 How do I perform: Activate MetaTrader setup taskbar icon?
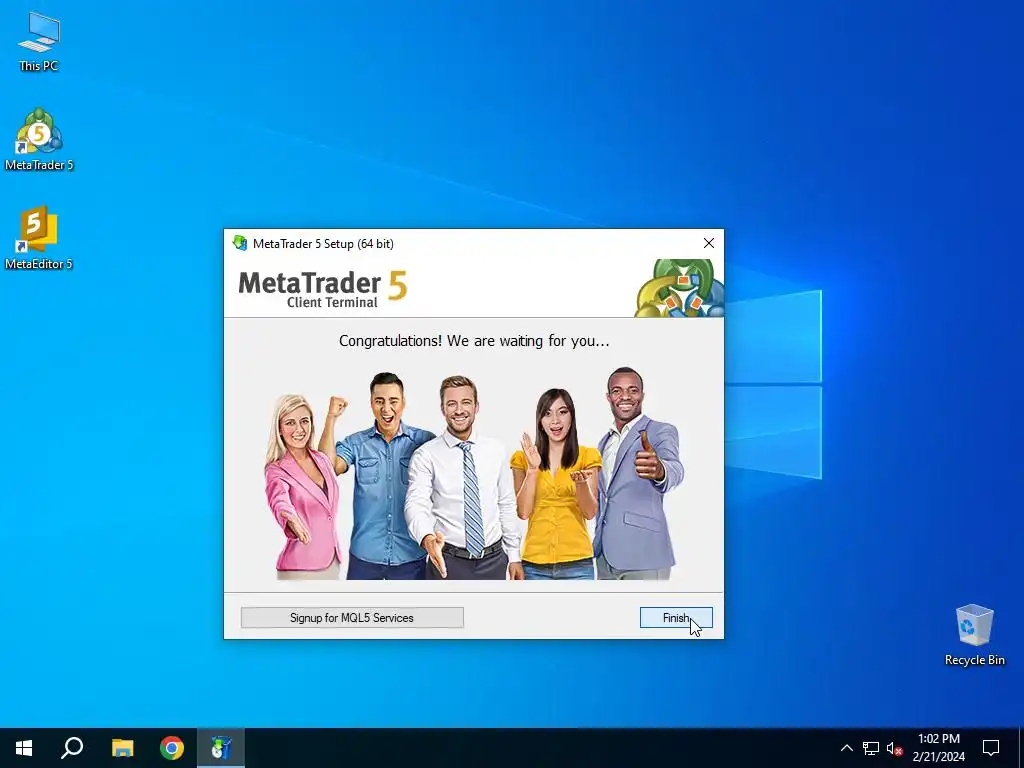point(221,748)
